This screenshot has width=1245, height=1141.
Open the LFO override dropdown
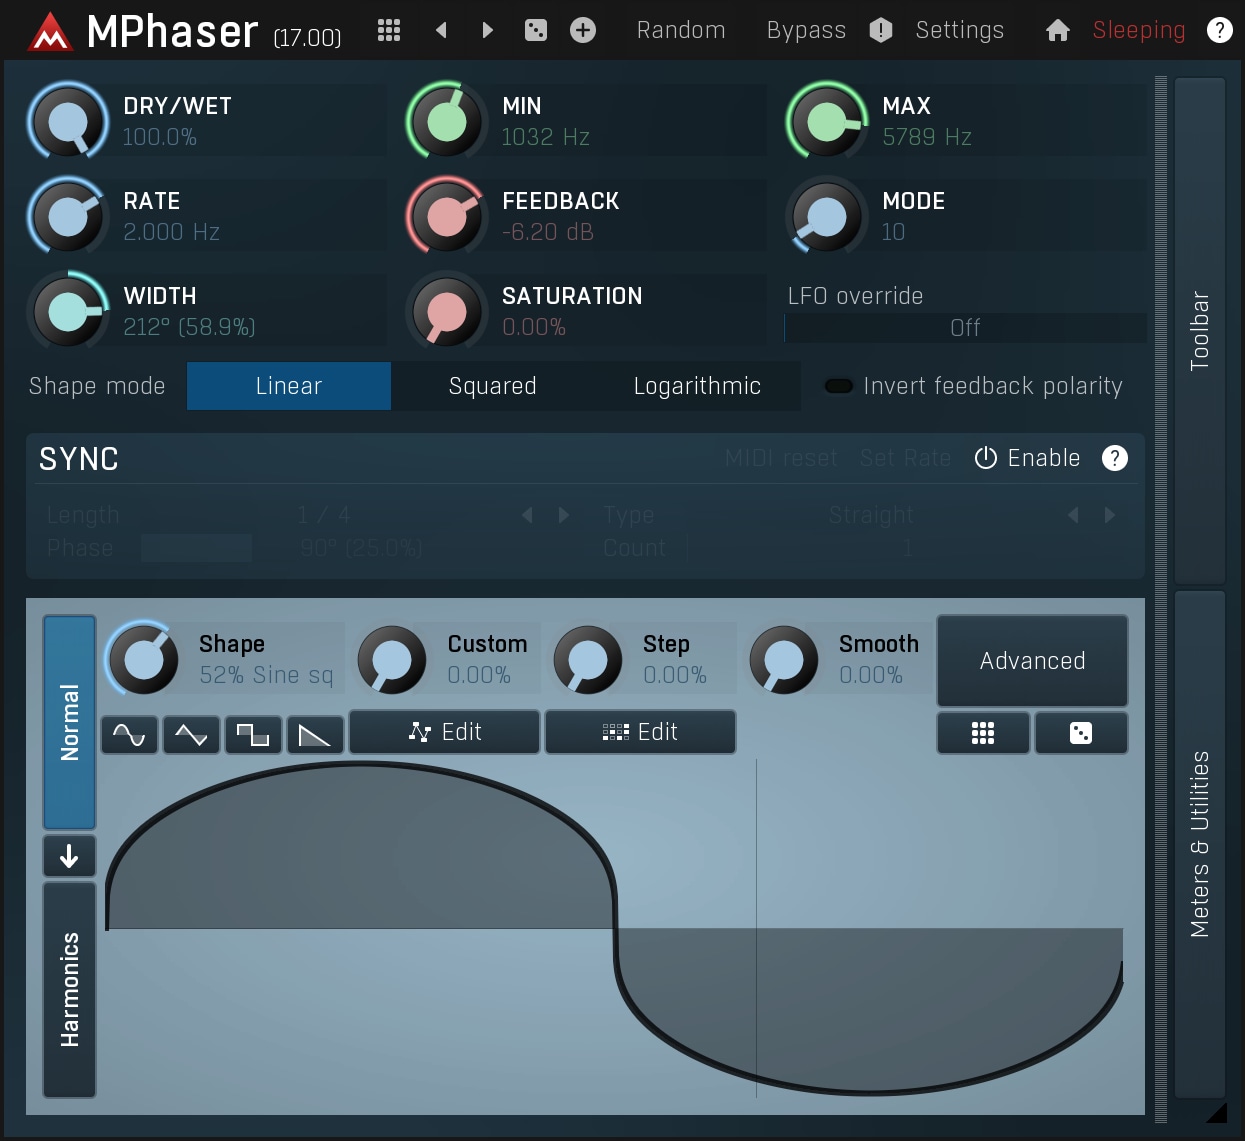(x=964, y=327)
